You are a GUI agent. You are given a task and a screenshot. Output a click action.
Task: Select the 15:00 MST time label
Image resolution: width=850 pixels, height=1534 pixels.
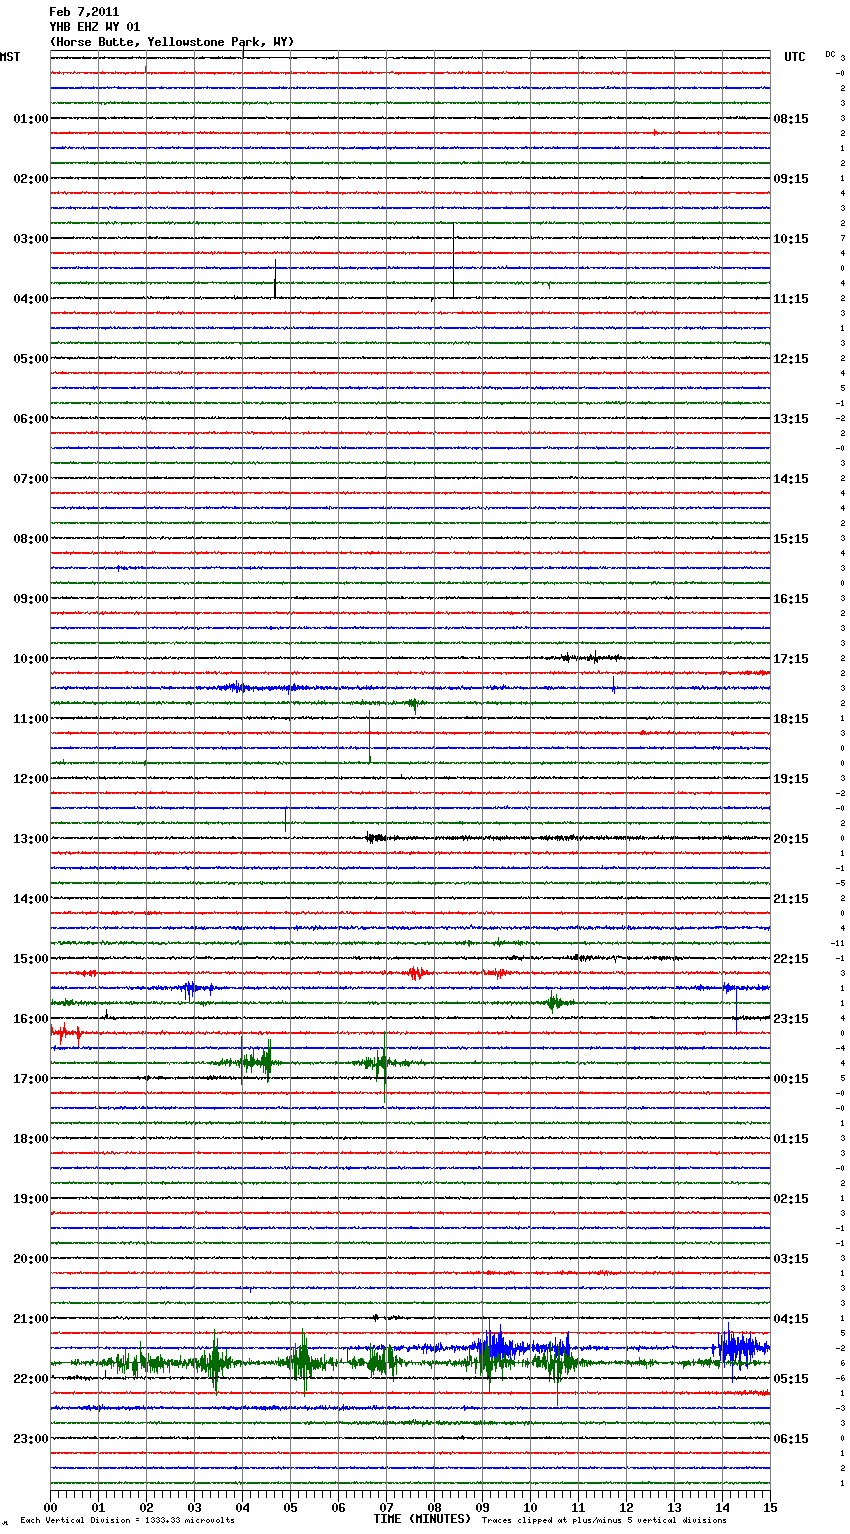[x=31, y=959]
